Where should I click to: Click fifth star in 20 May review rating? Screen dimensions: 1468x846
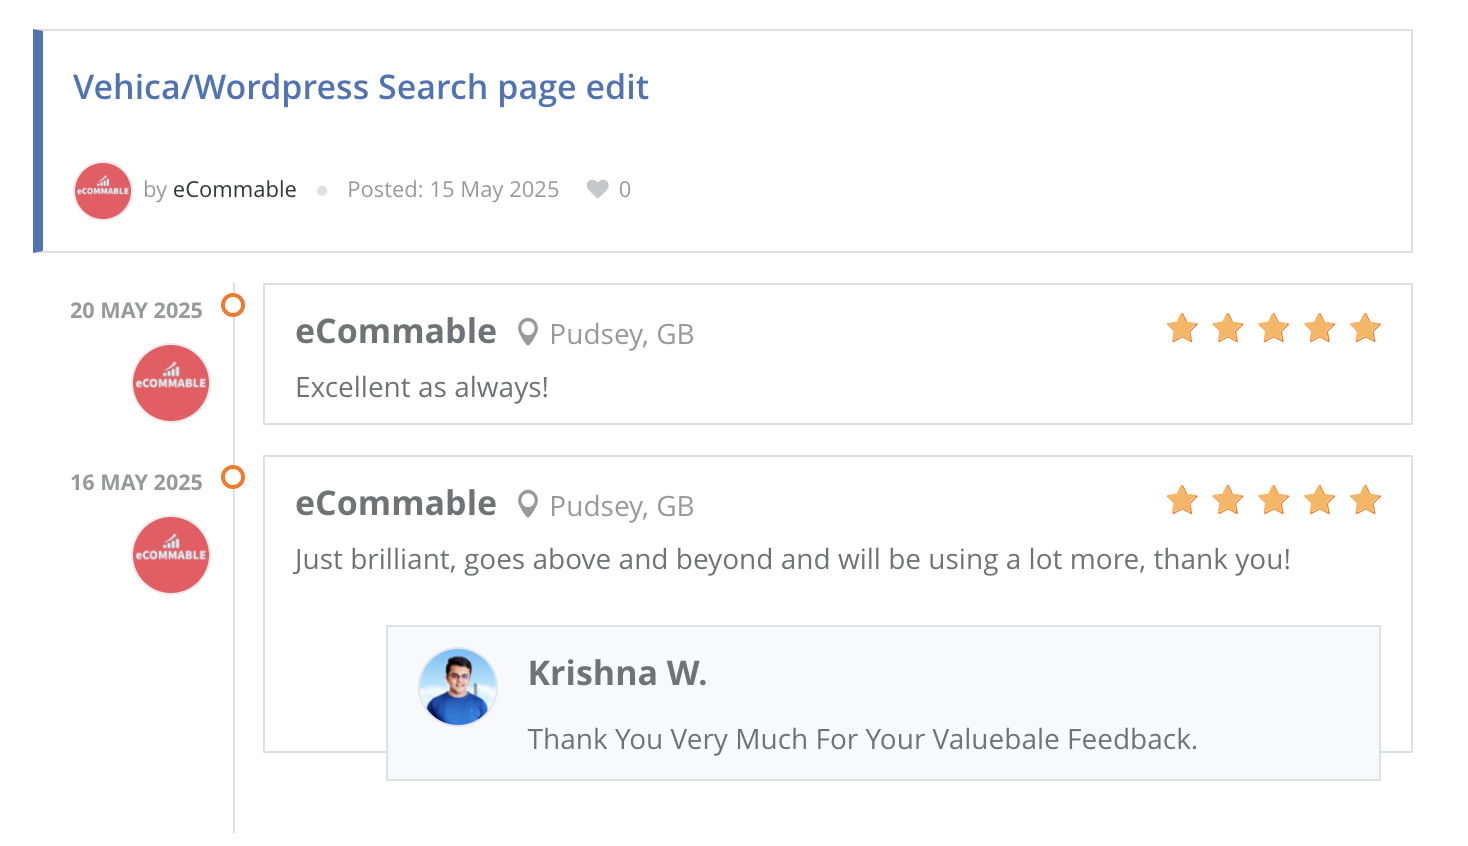[x=1365, y=328]
